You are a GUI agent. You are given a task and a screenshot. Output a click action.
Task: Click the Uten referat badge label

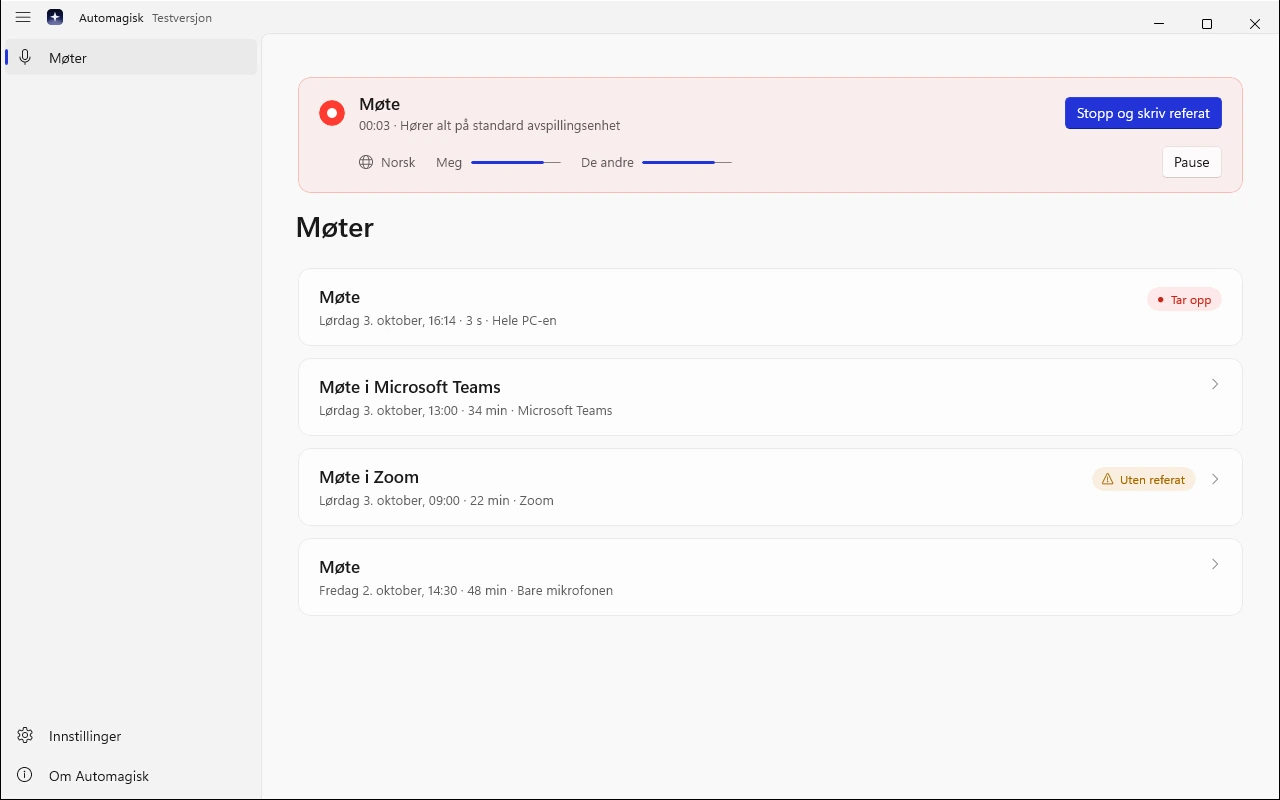click(1152, 480)
